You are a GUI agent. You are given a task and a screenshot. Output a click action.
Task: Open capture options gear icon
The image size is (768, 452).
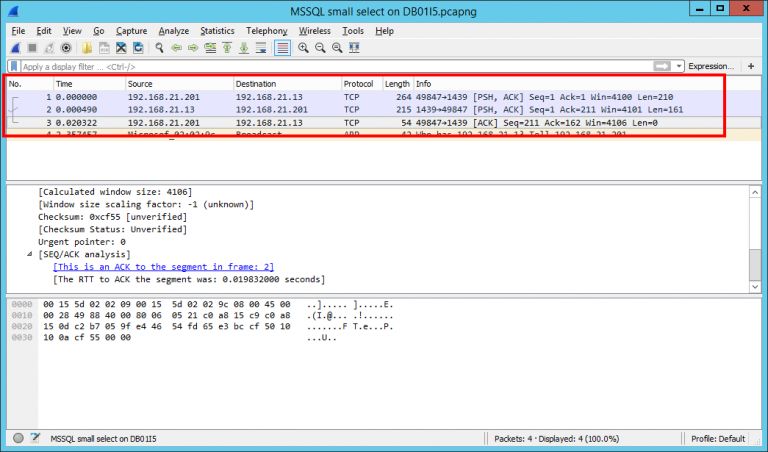(x=66, y=48)
